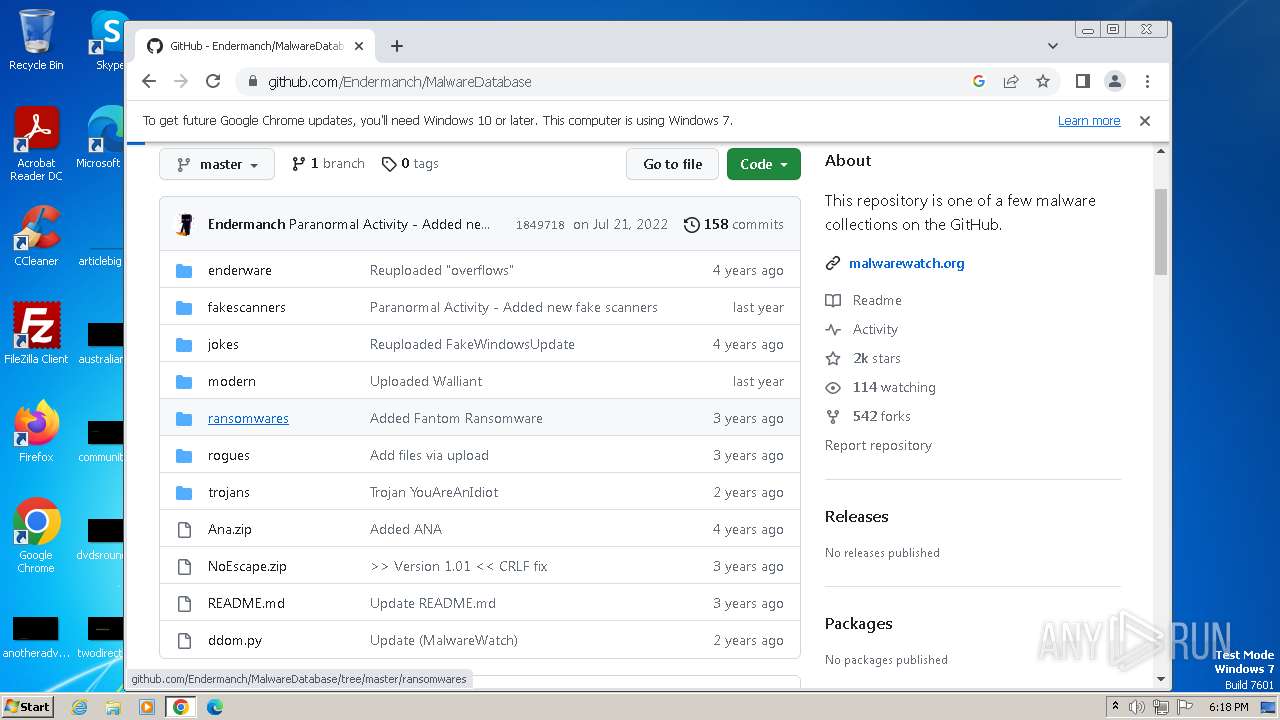
Task: View 542 forks
Action: tap(868, 417)
